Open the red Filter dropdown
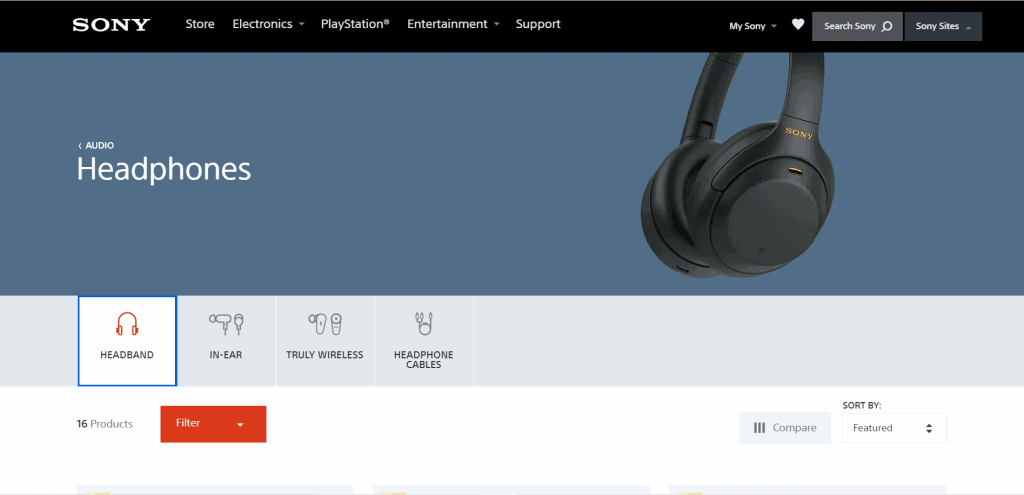 (x=213, y=424)
